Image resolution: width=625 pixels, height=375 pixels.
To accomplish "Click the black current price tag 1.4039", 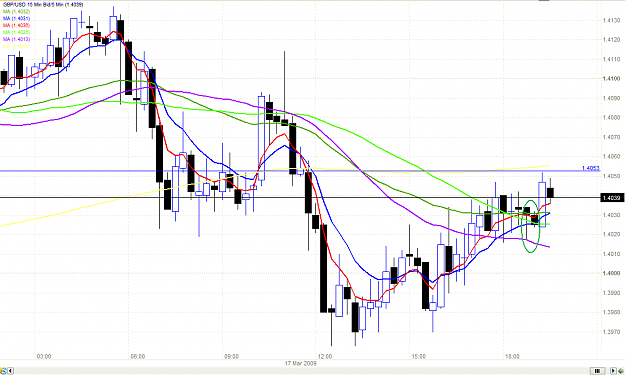I will point(611,198).
